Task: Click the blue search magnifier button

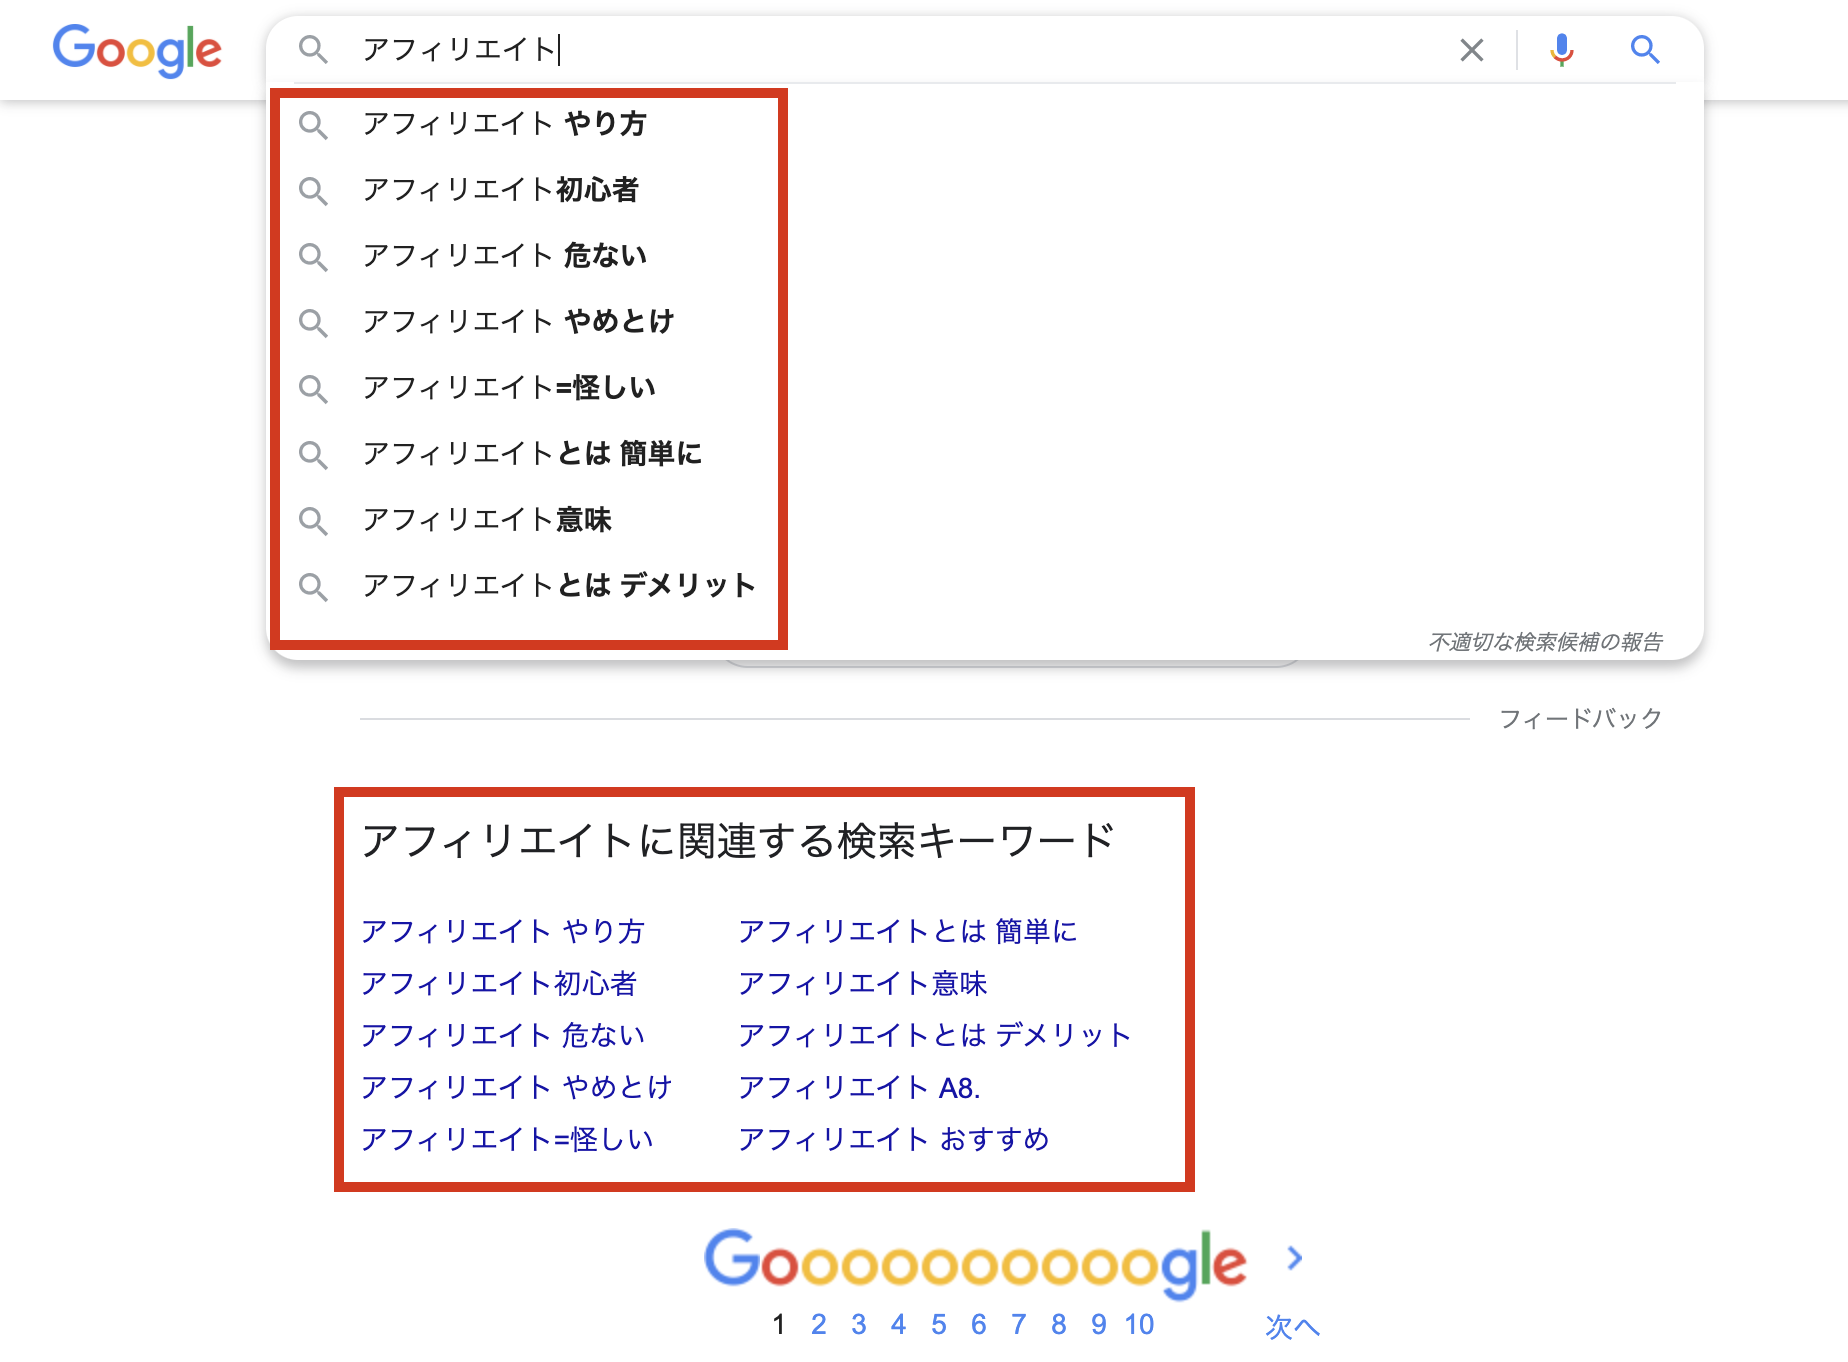Action: (x=1645, y=49)
